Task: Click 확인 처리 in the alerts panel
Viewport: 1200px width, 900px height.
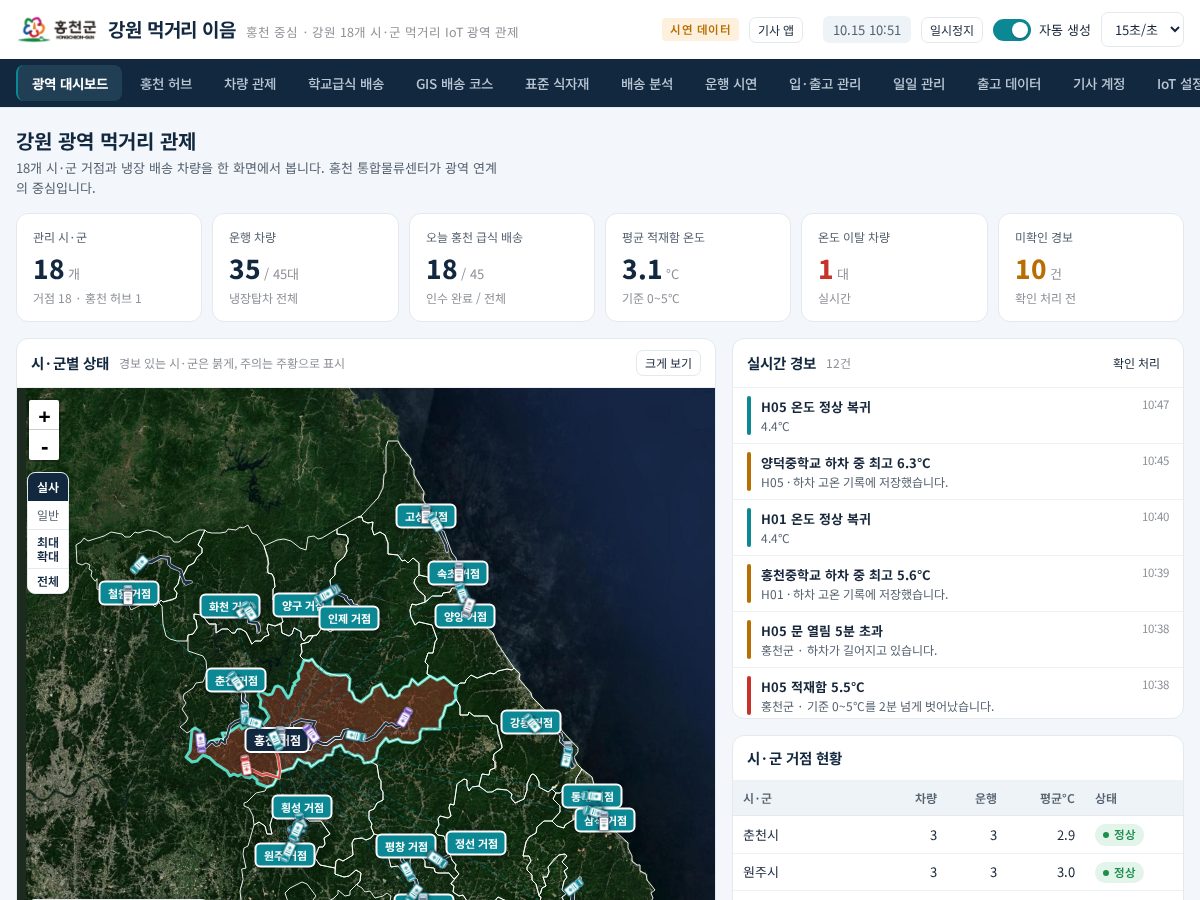Action: [1136, 363]
